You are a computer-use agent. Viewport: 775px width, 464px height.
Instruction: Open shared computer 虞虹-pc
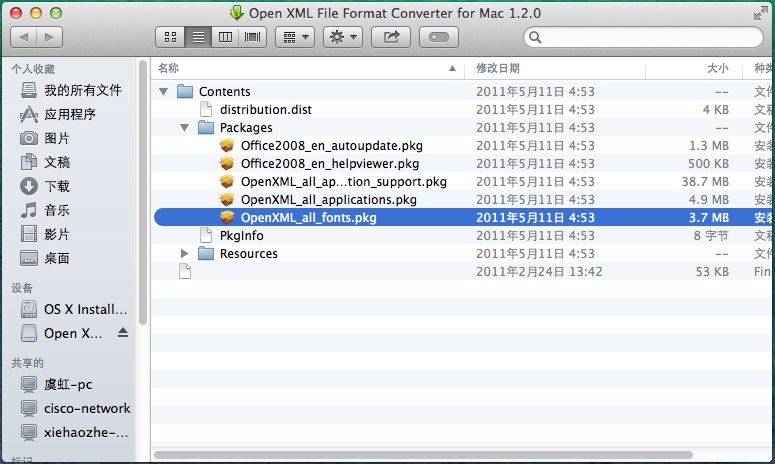pos(57,384)
